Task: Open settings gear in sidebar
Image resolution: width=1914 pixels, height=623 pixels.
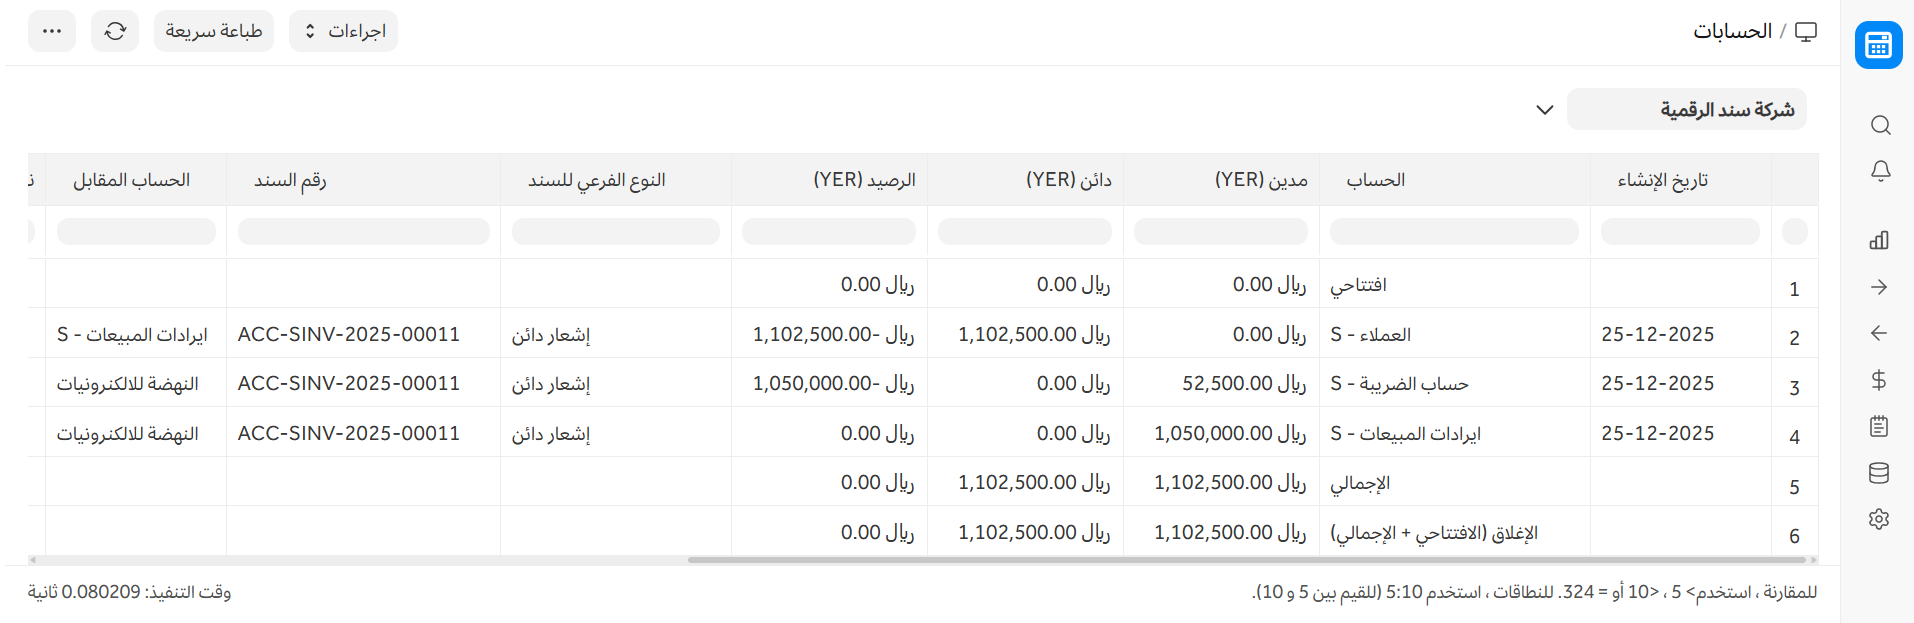Action: point(1879,519)
